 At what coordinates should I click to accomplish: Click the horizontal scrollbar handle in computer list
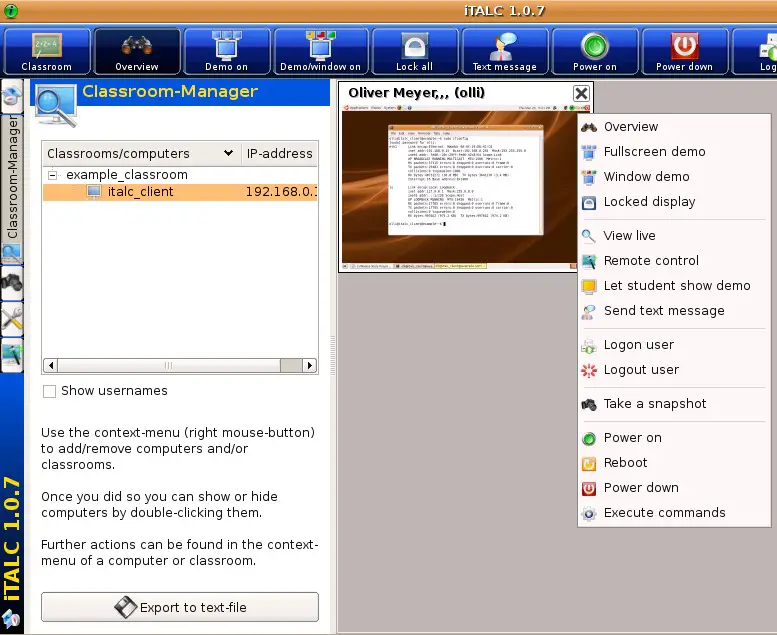click(168, 366)
